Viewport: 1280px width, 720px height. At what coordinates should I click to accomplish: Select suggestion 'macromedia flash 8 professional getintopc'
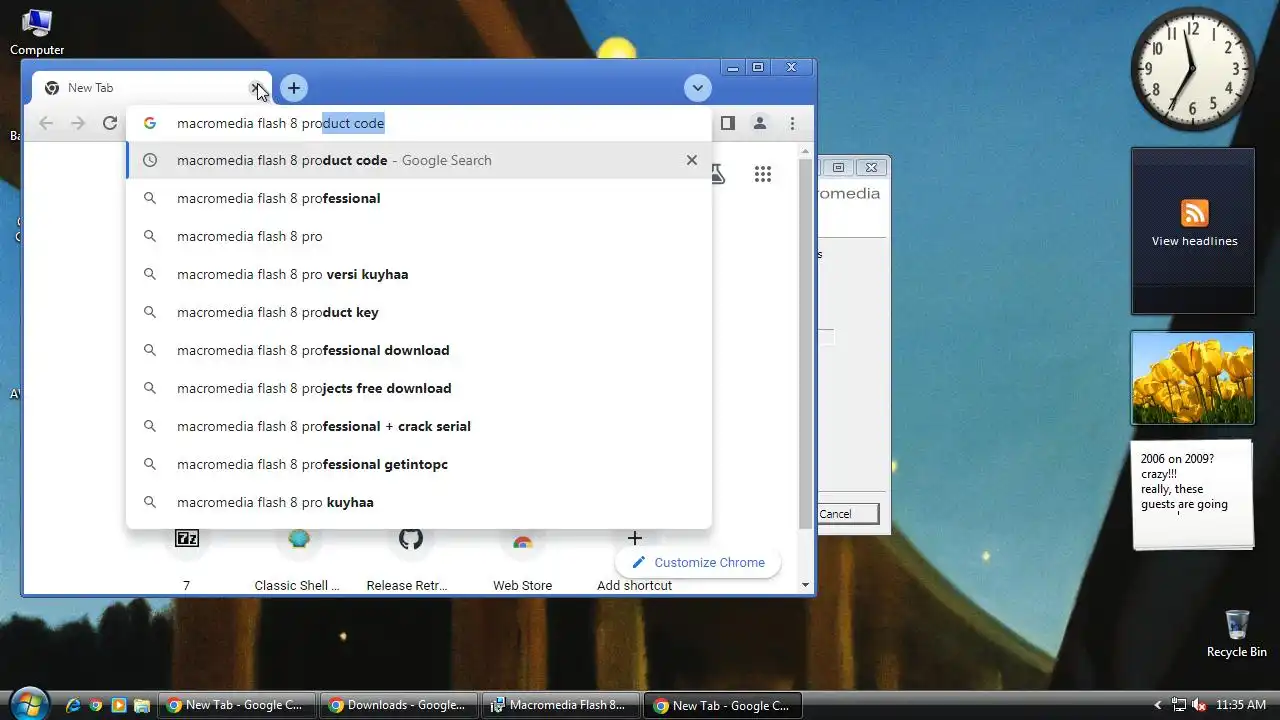419,464
